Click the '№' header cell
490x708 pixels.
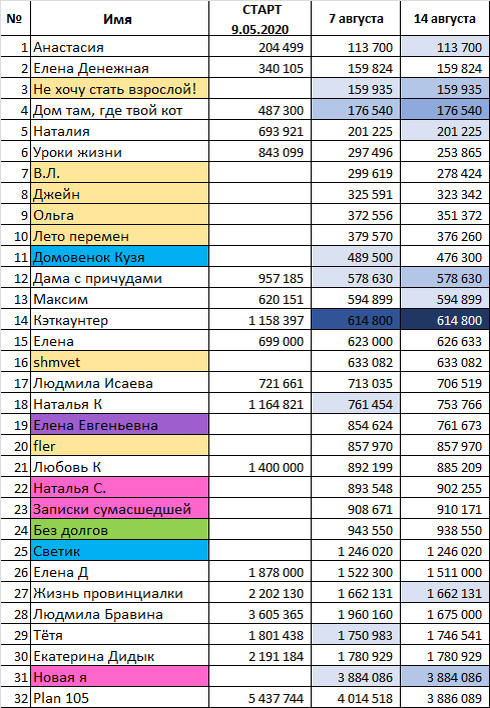(x=15, y=19)
